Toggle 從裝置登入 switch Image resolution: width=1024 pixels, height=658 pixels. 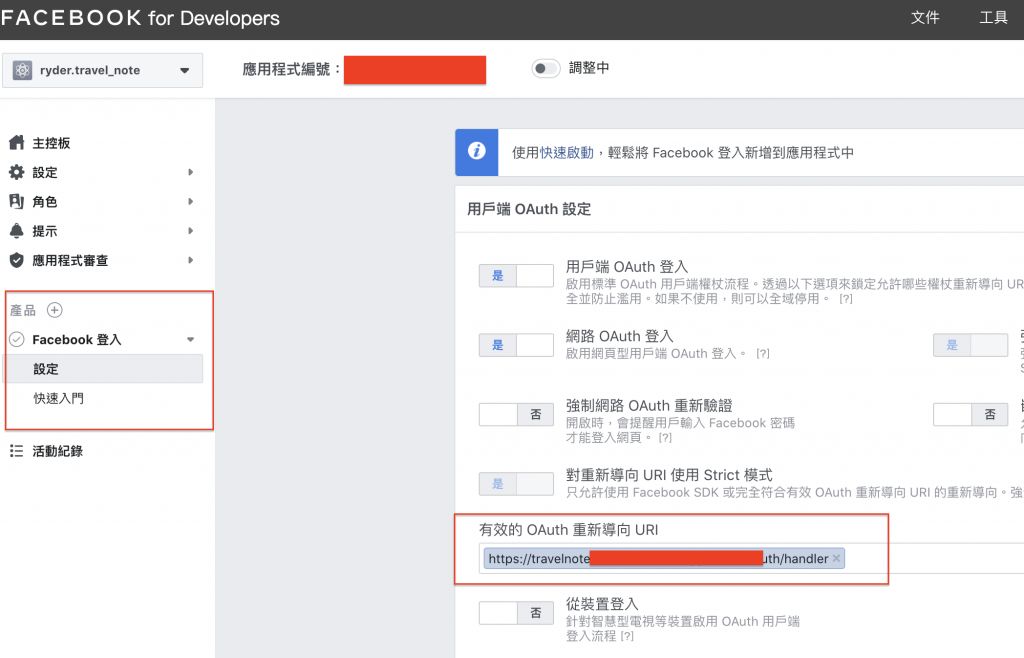[x=517, y=613]
